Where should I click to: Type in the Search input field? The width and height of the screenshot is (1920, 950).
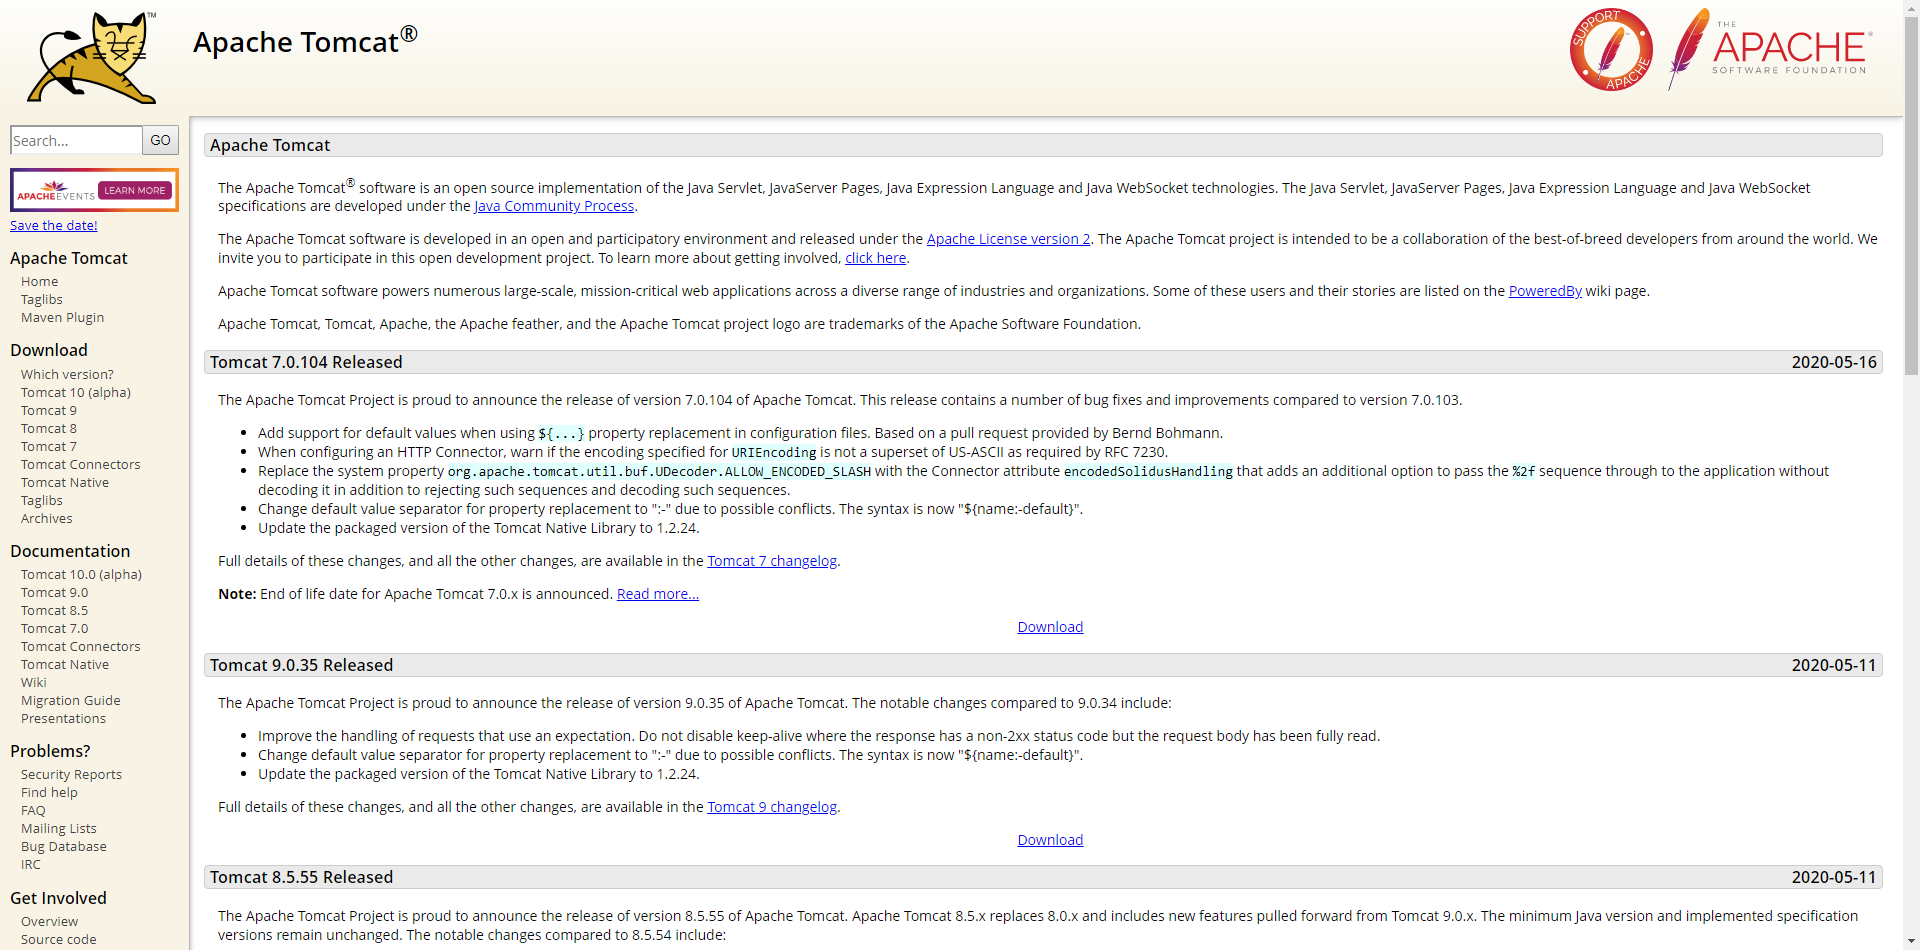coord(76,141)
